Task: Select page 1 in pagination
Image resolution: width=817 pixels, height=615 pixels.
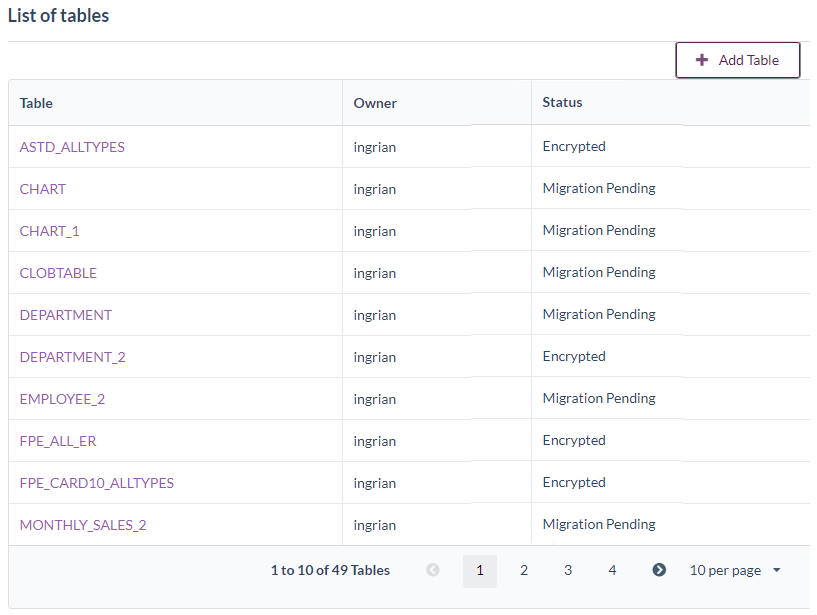Action: pos(480,570)
